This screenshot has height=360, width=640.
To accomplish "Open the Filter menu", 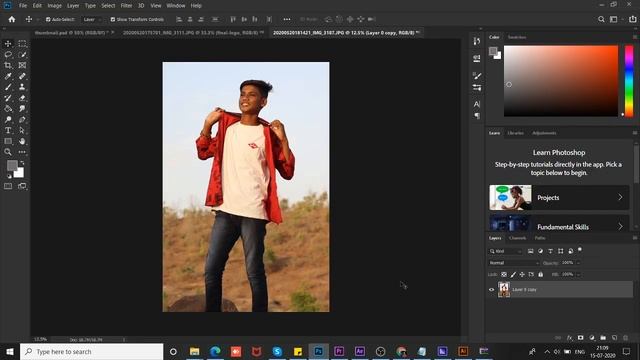I will click(x=126, y=6).
